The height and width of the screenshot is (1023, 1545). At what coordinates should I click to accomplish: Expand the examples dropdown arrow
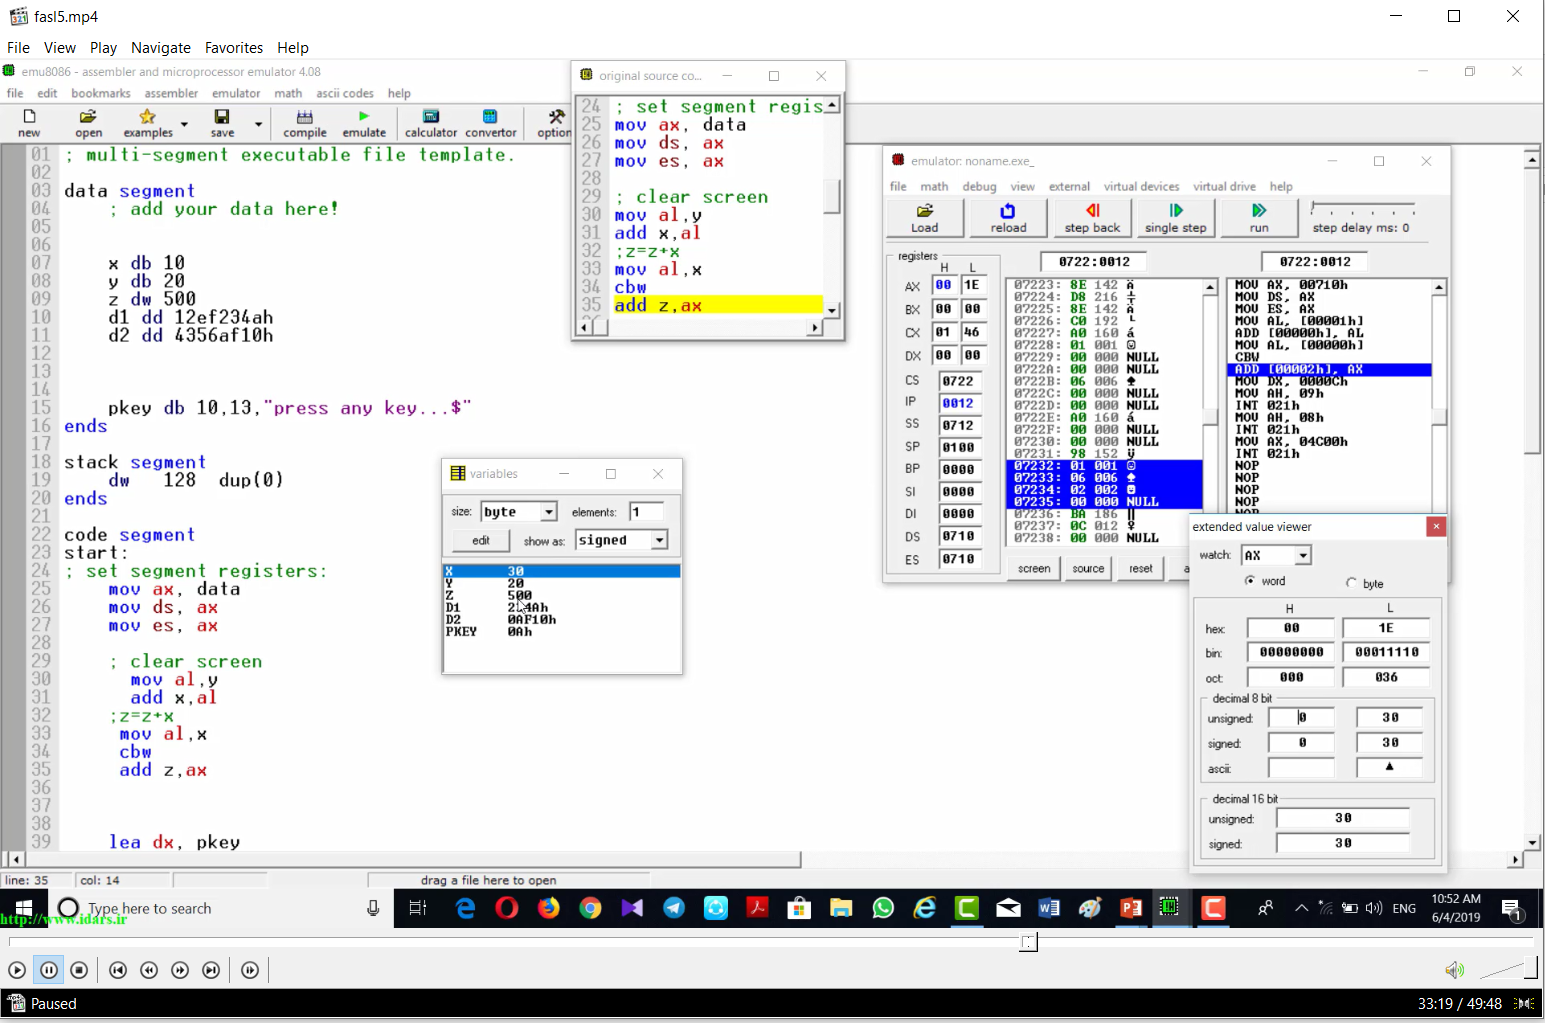(x=184, y=124)
